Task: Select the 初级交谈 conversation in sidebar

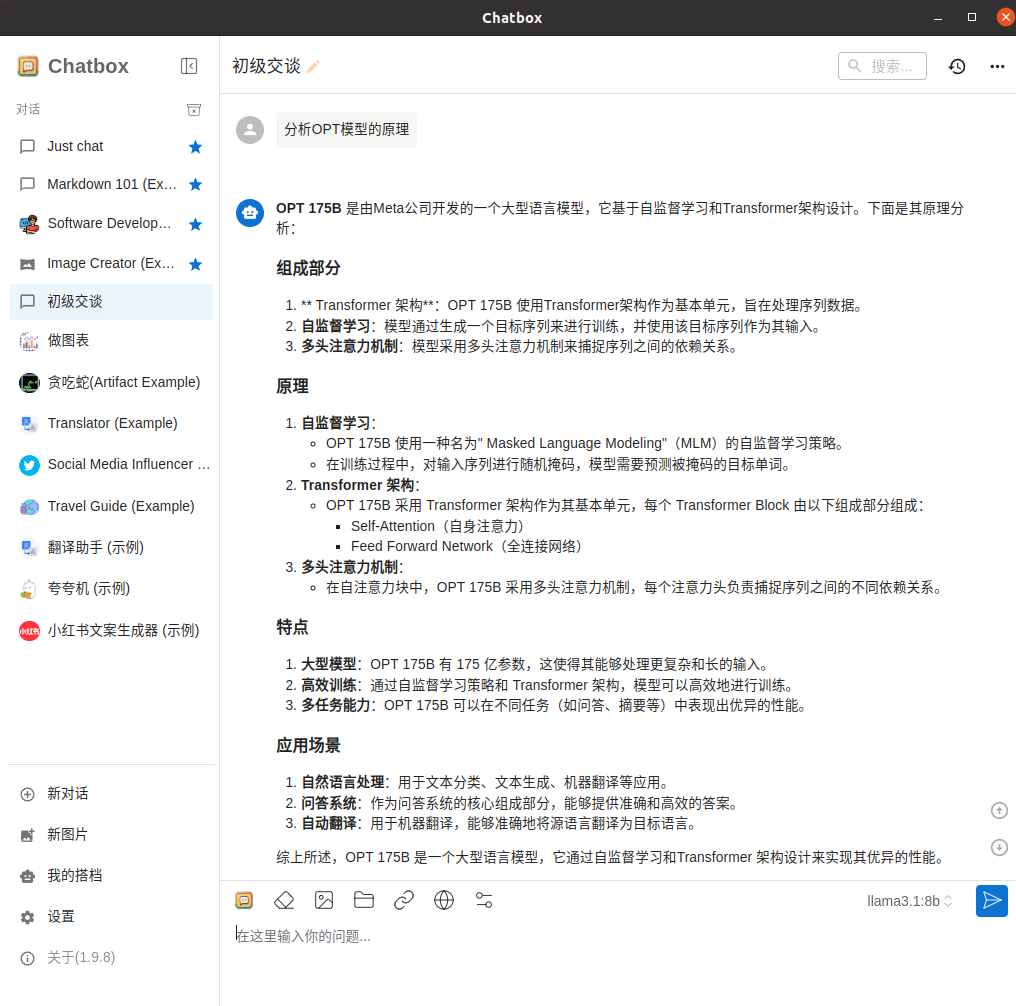Action: coord(111,302)
